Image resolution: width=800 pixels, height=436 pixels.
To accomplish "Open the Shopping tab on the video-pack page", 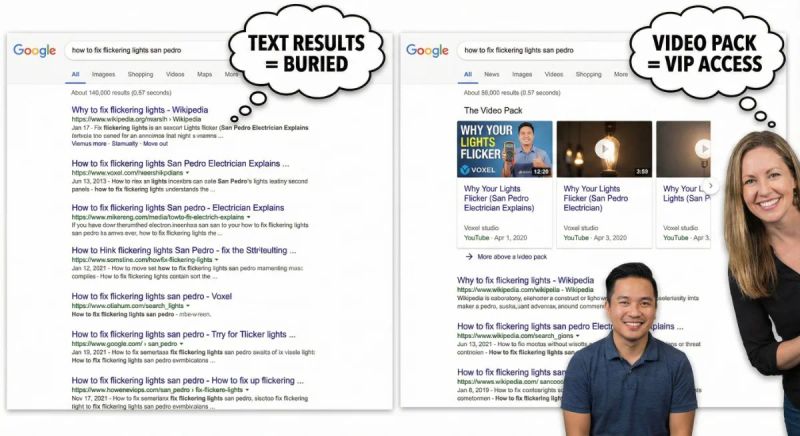I will click(589, 74).
